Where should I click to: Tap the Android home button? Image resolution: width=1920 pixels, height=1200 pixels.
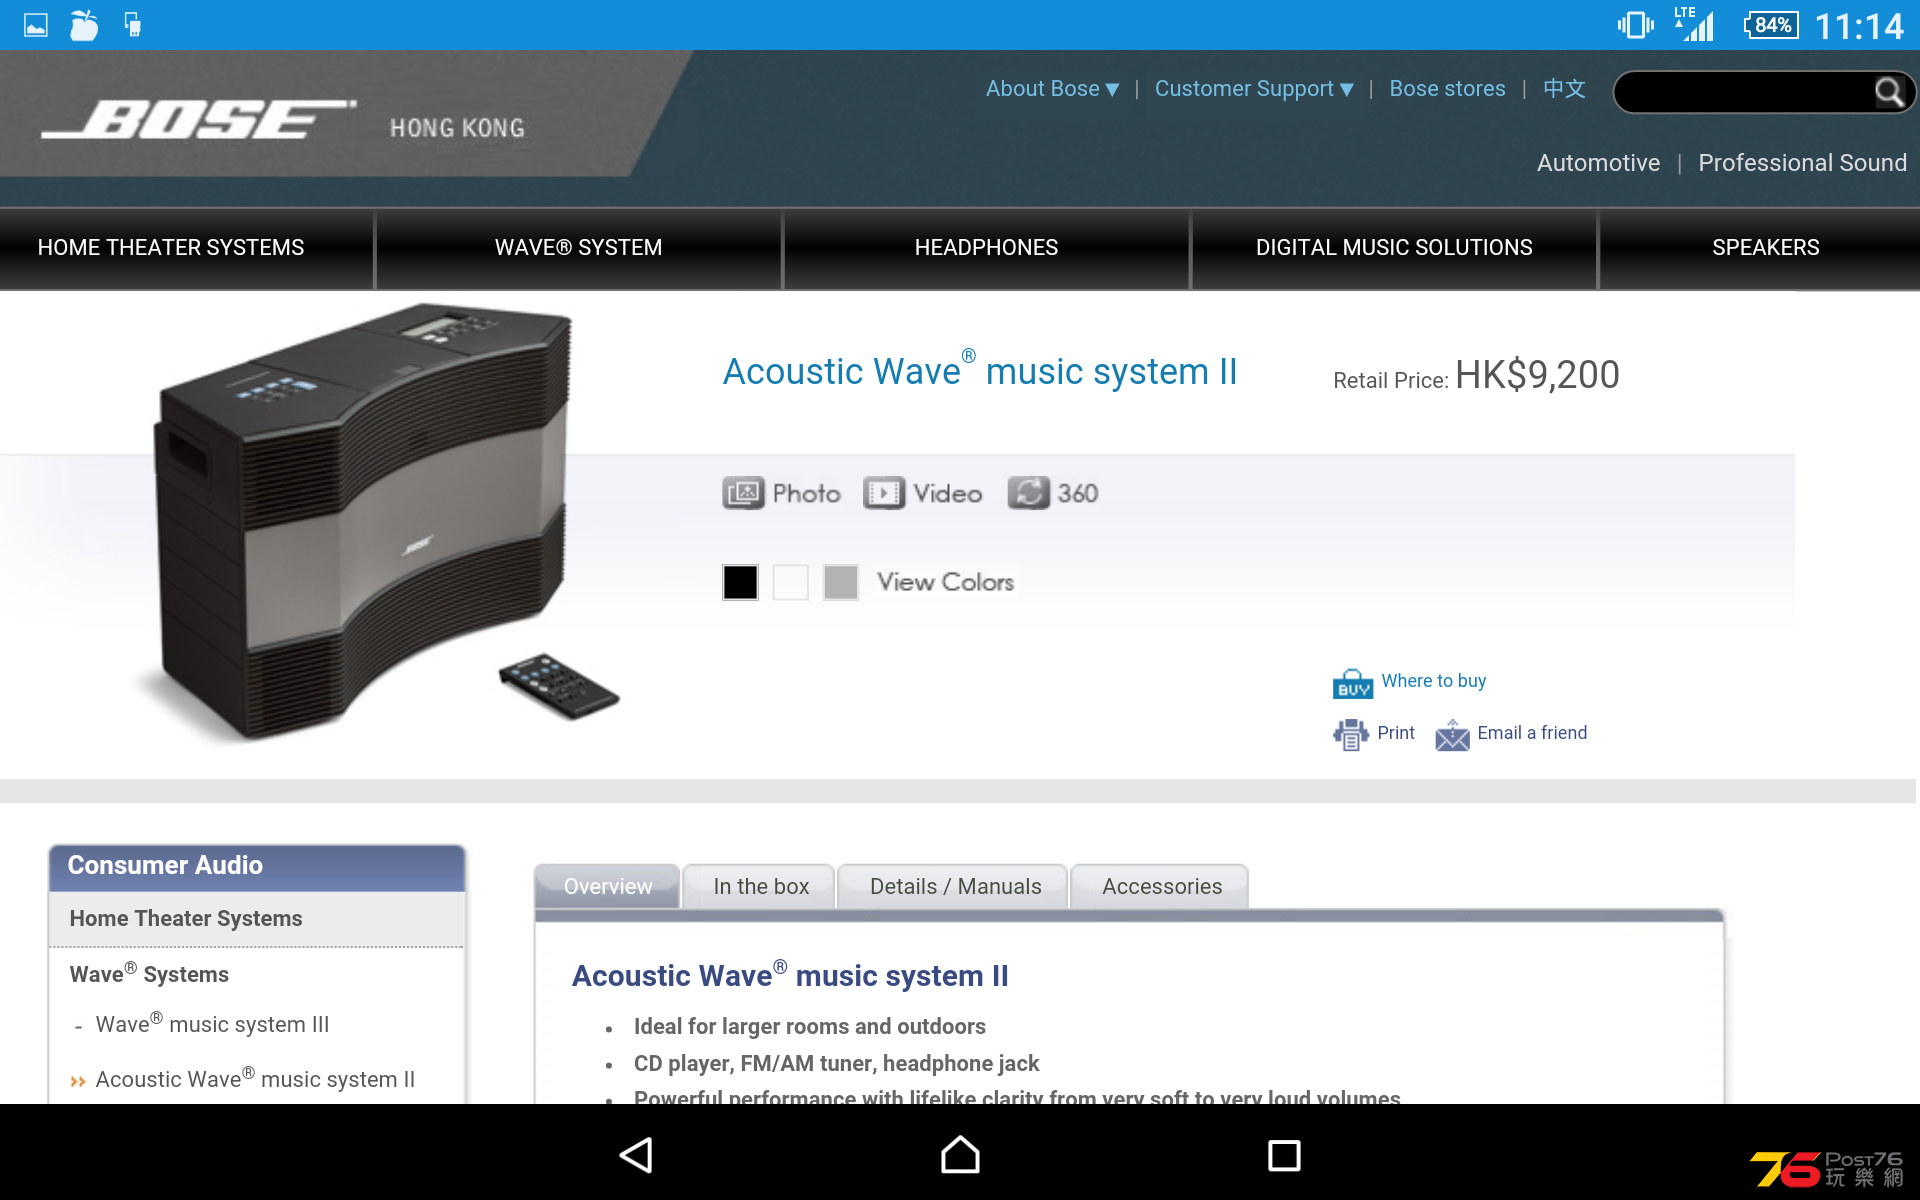point(960,1155)
